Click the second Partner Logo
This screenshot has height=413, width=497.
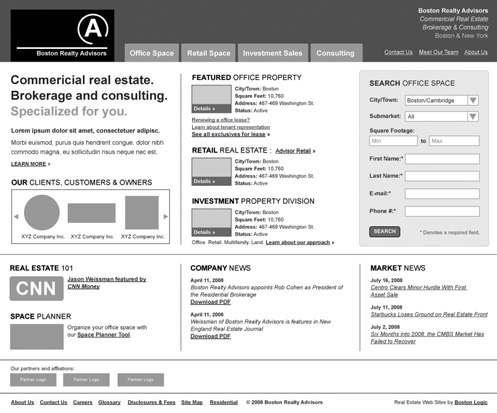click(x=86, y=380)
